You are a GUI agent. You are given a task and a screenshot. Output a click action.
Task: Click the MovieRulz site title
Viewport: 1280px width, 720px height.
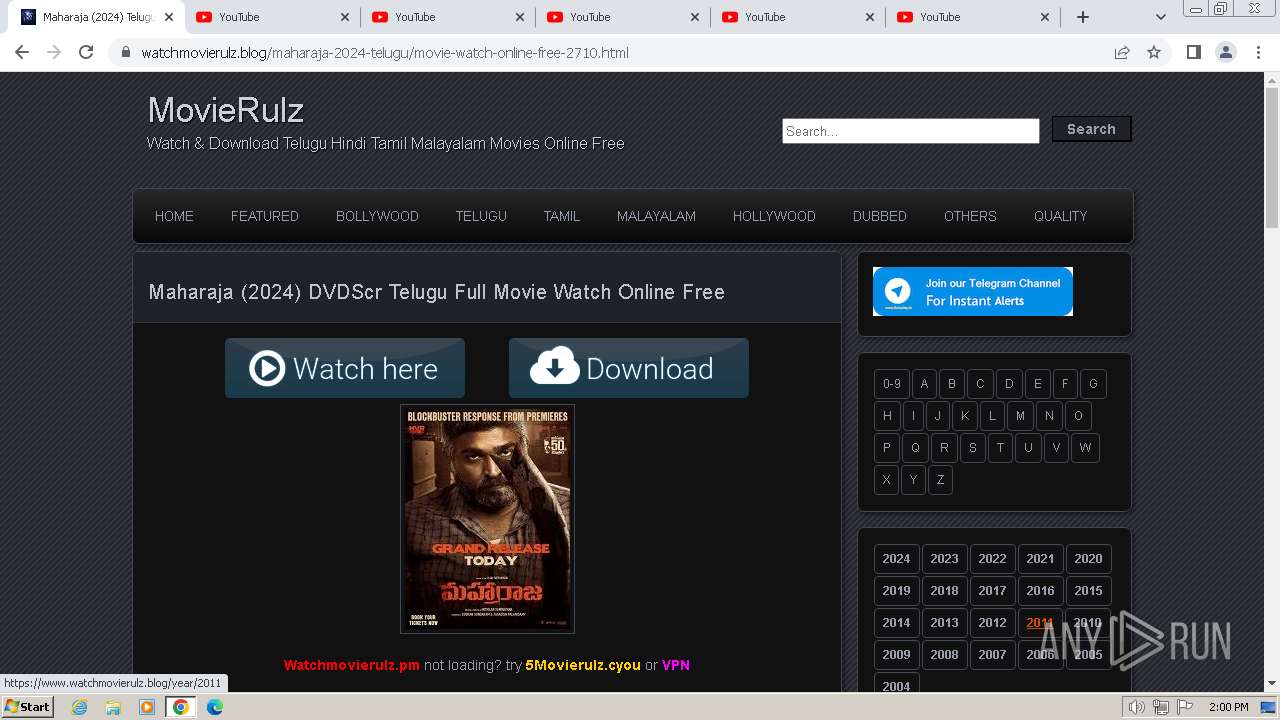pos(226,110)
